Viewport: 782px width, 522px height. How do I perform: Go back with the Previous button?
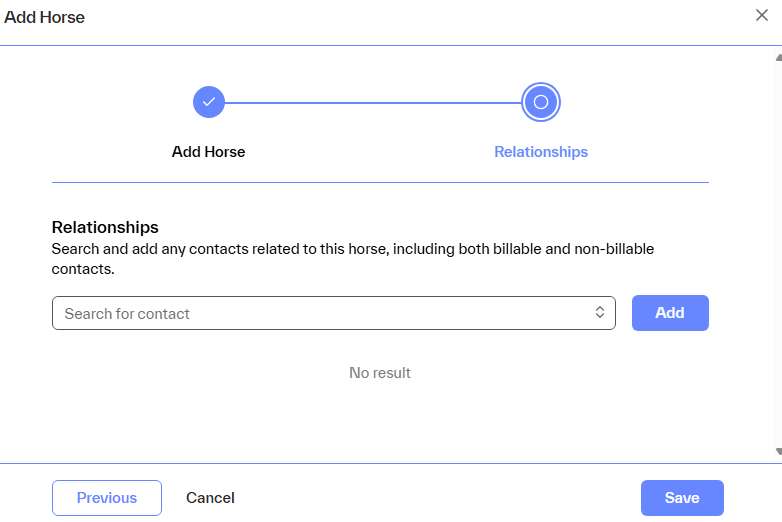pos(107,498)
